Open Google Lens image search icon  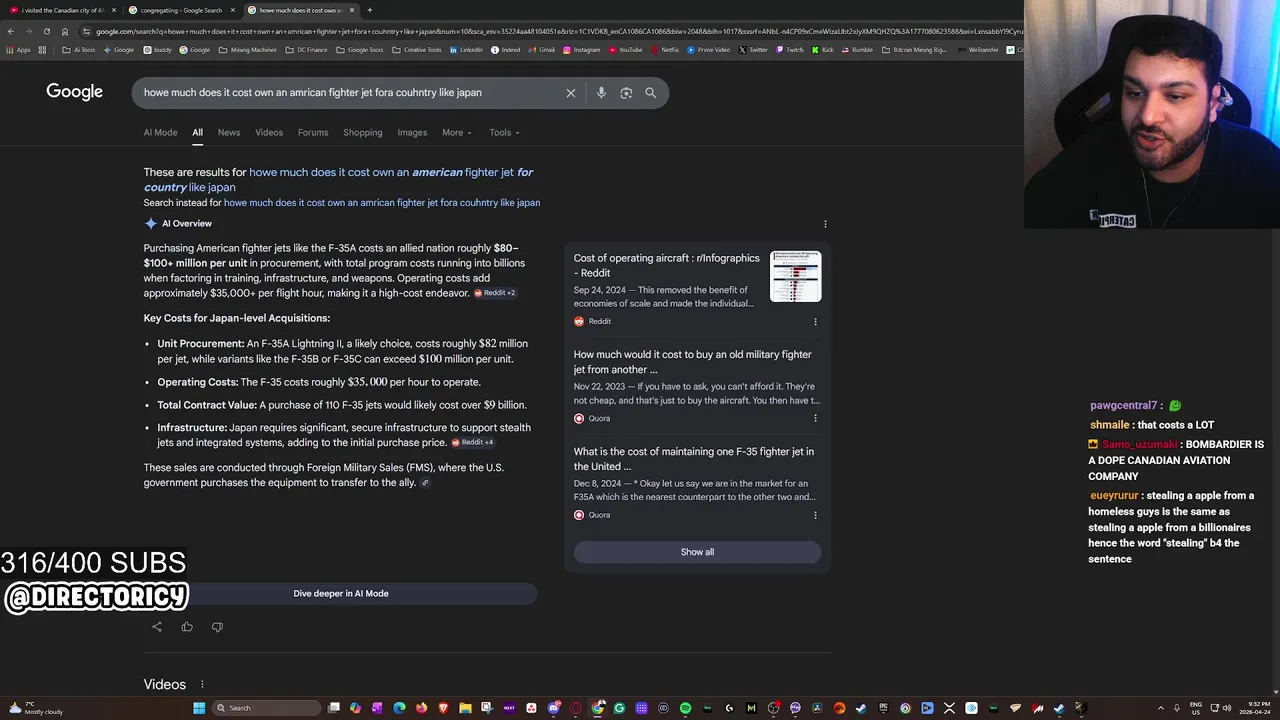(x=626, y=93)
